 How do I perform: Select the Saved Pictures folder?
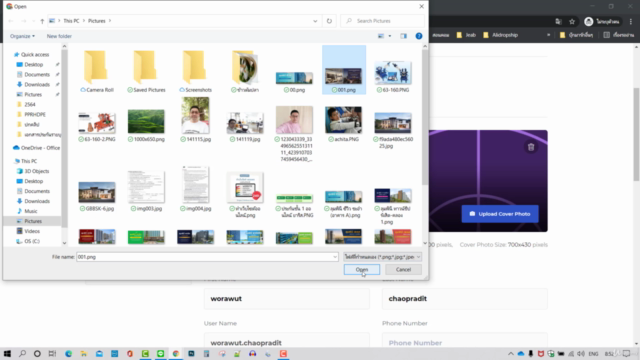pos(146,71)
